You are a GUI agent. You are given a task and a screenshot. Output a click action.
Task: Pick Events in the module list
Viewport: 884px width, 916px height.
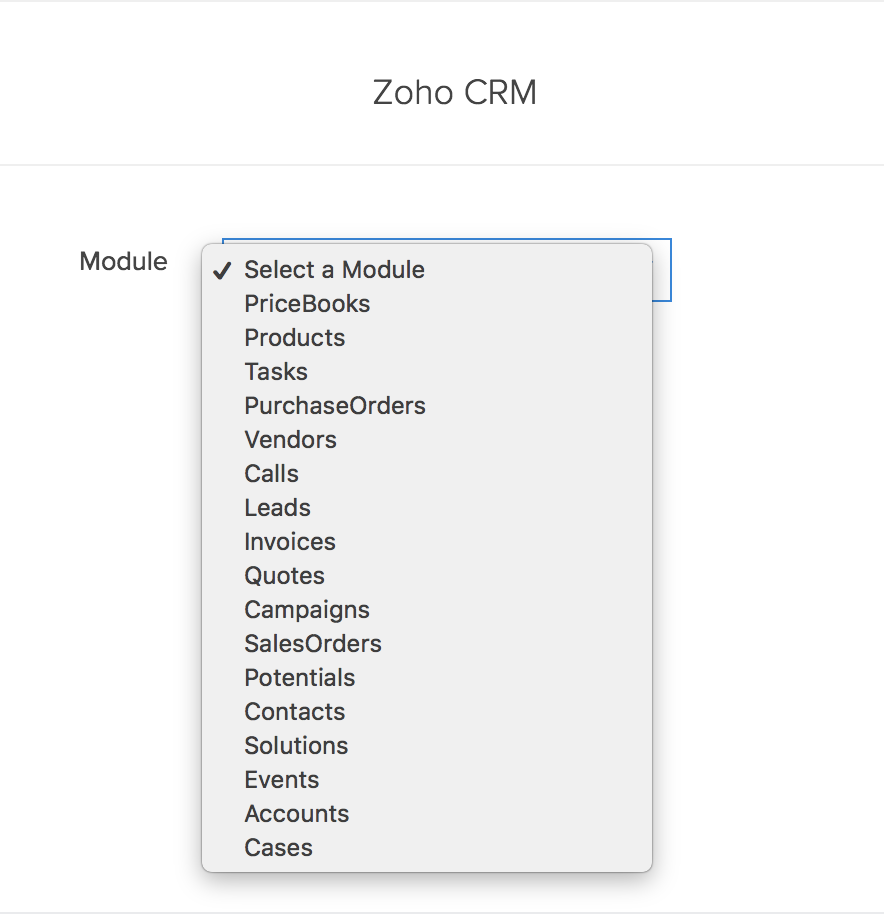[282, 780]
